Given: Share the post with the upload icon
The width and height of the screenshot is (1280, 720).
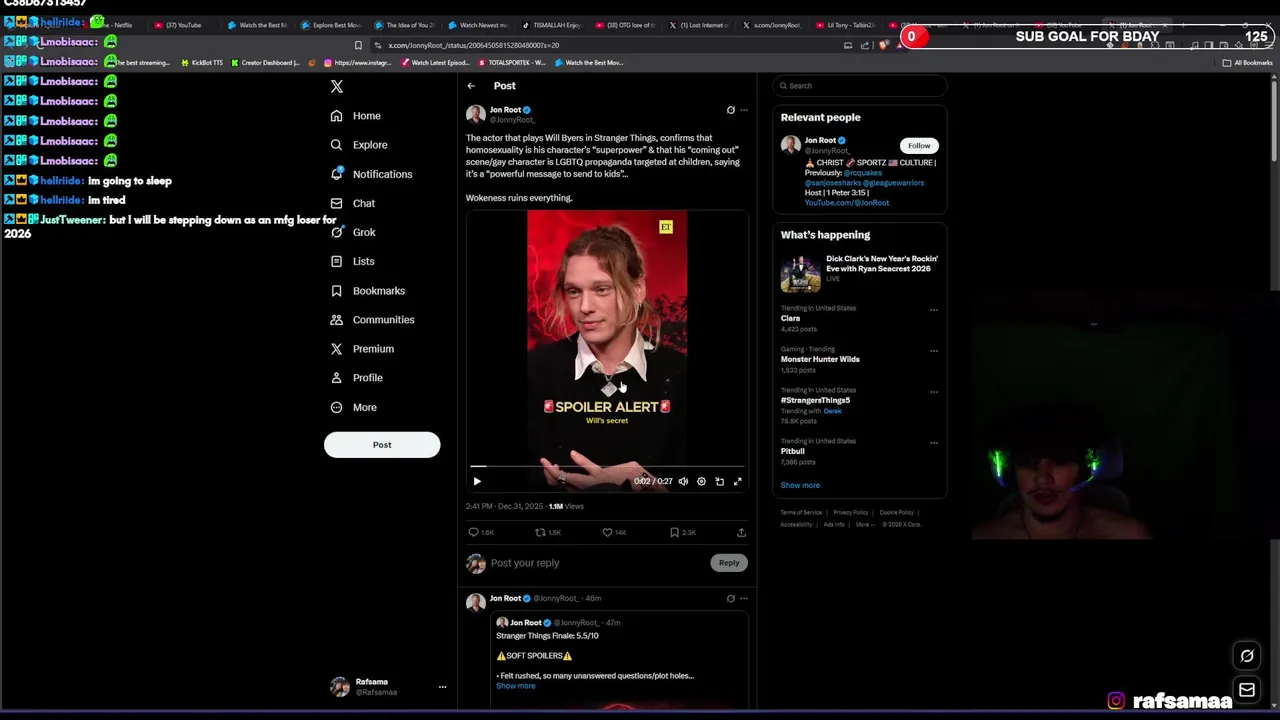Looking at the screenshot, I should click(x=741, y=532).
